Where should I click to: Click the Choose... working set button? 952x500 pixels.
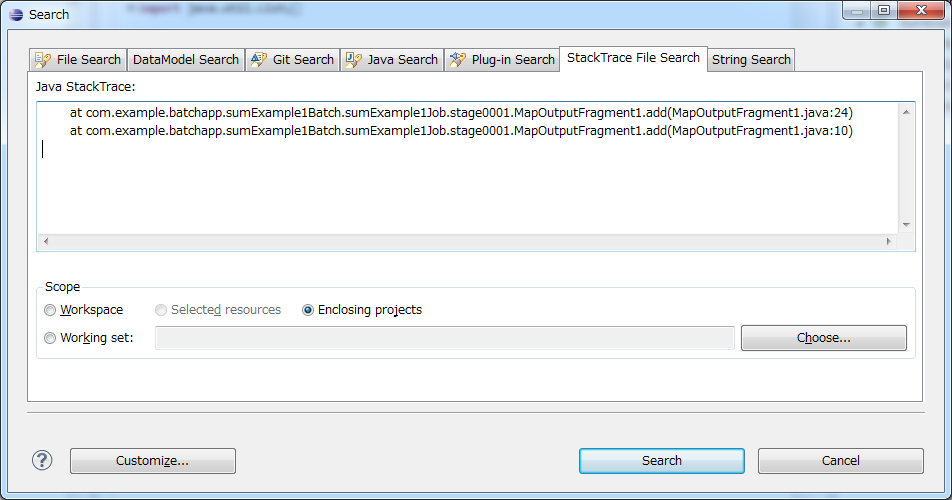pyautogui.click(x=823, y=338)
